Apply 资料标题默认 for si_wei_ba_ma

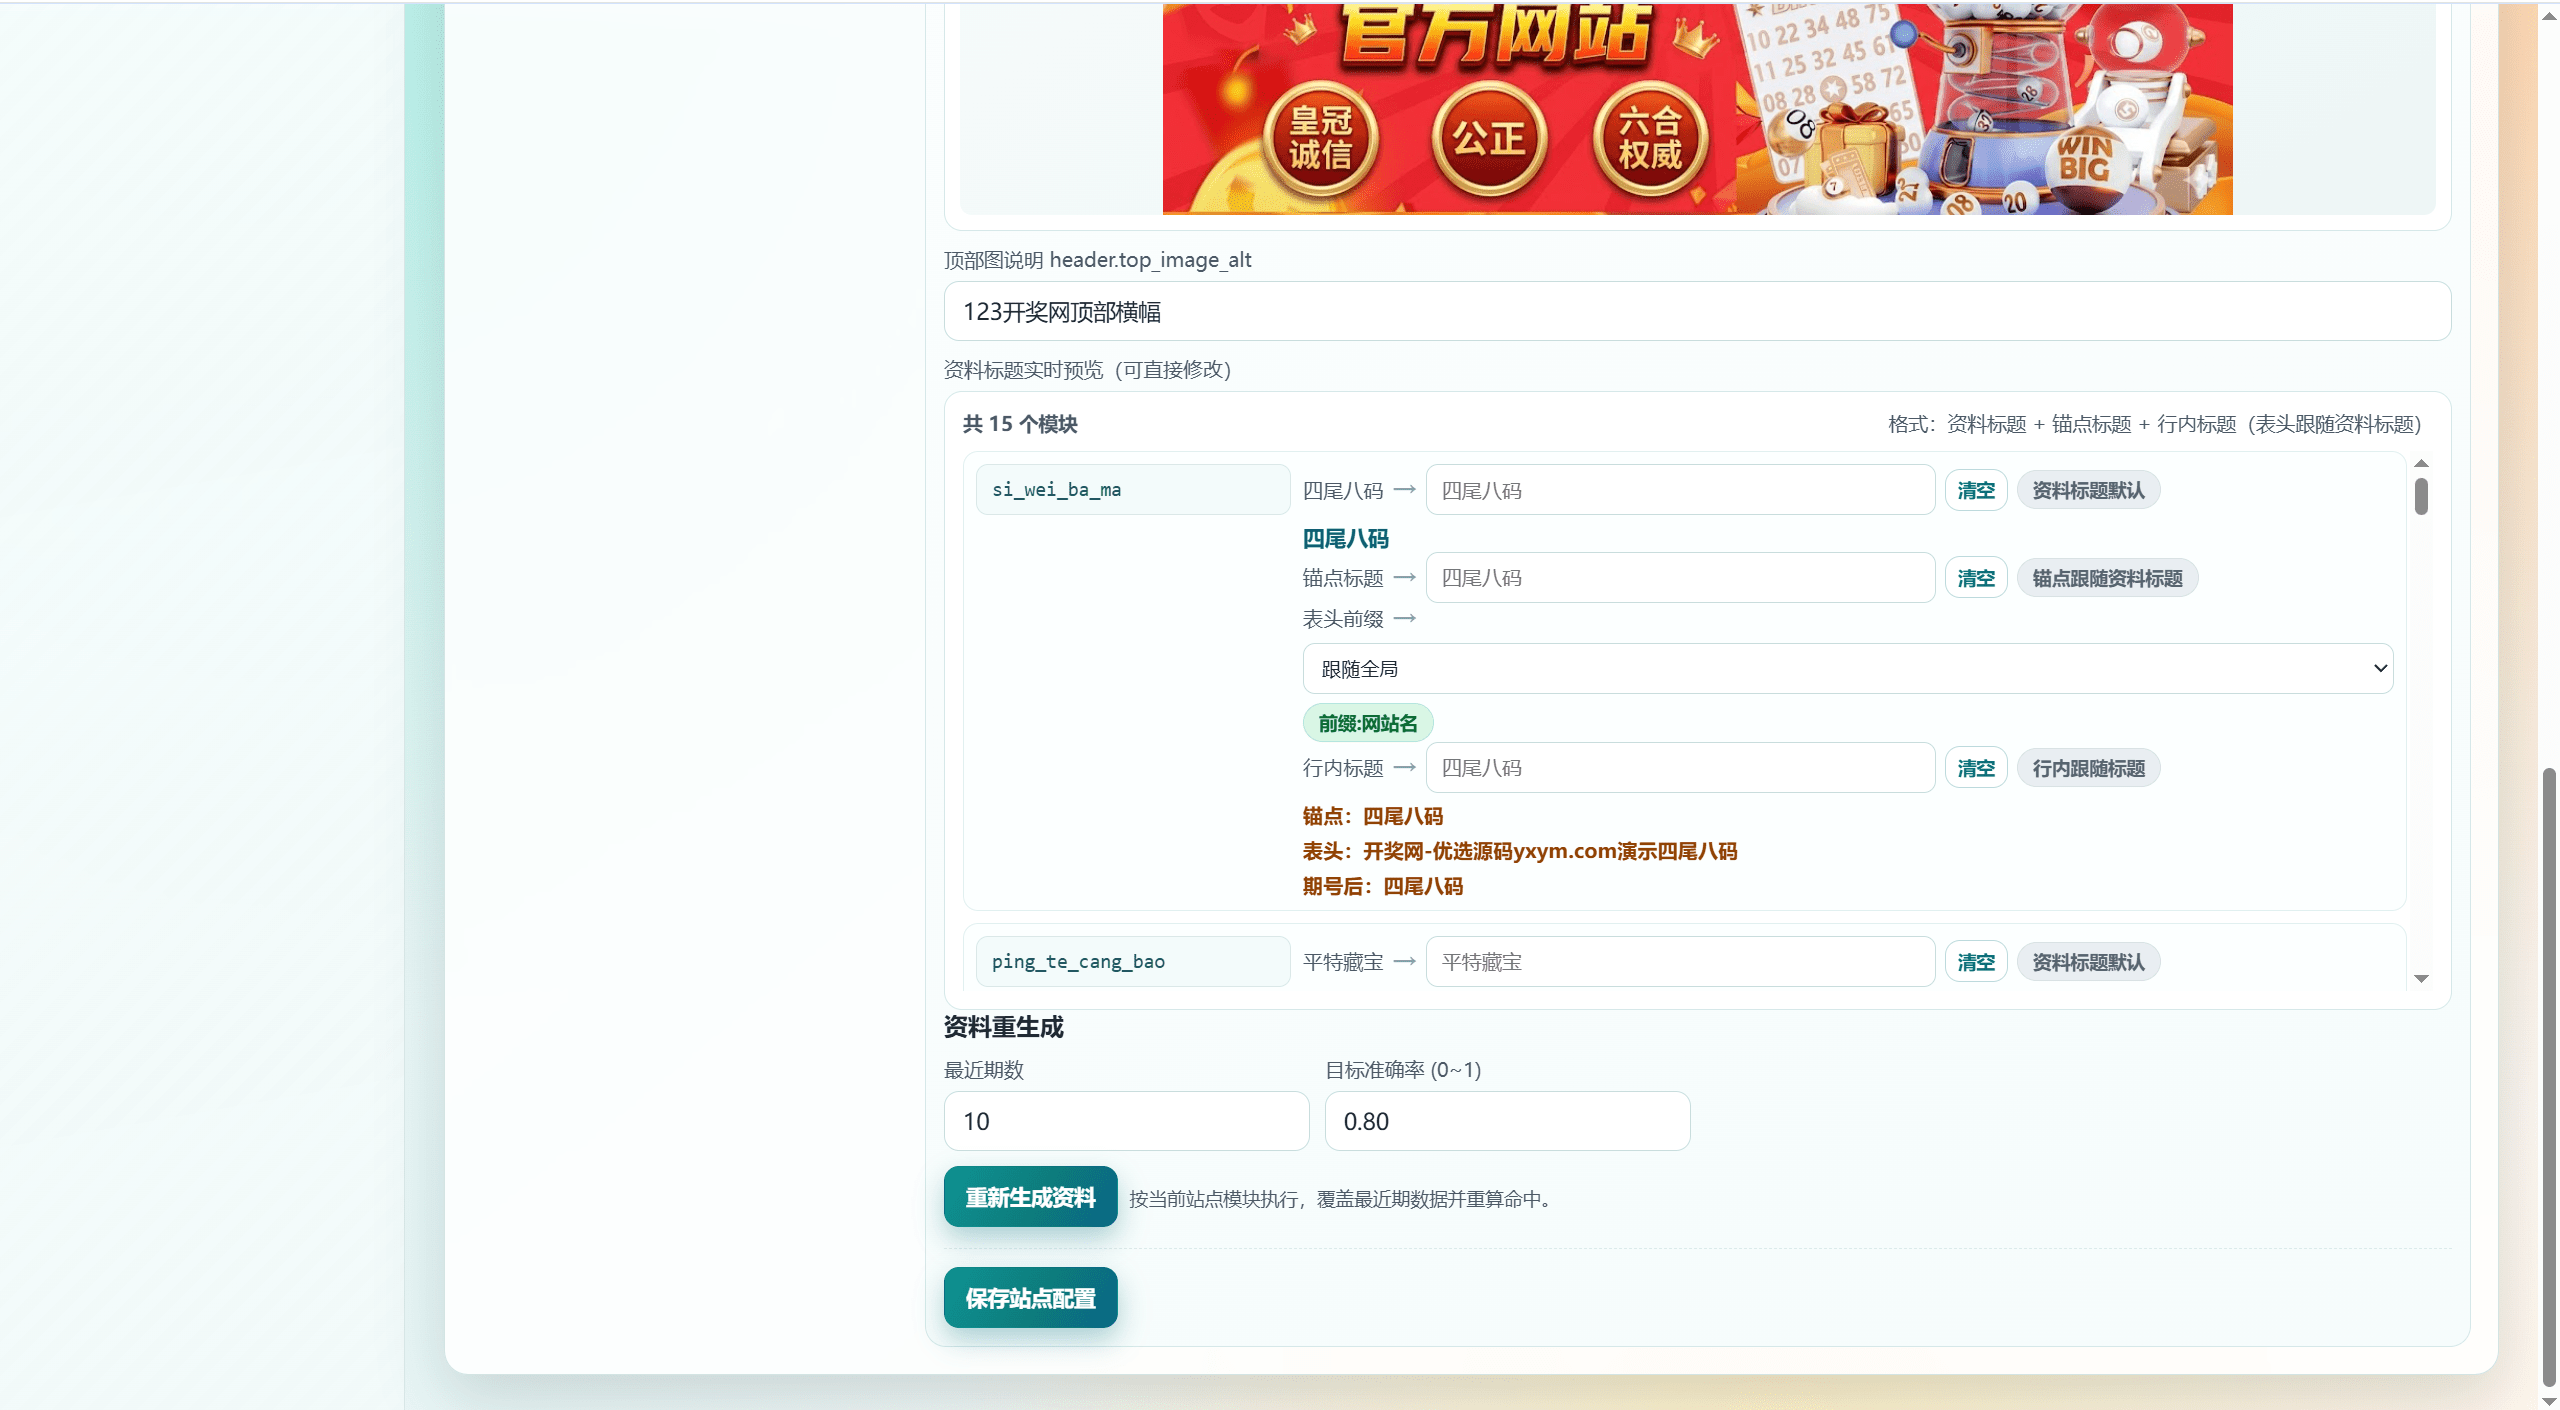[x=2088, y=490]
